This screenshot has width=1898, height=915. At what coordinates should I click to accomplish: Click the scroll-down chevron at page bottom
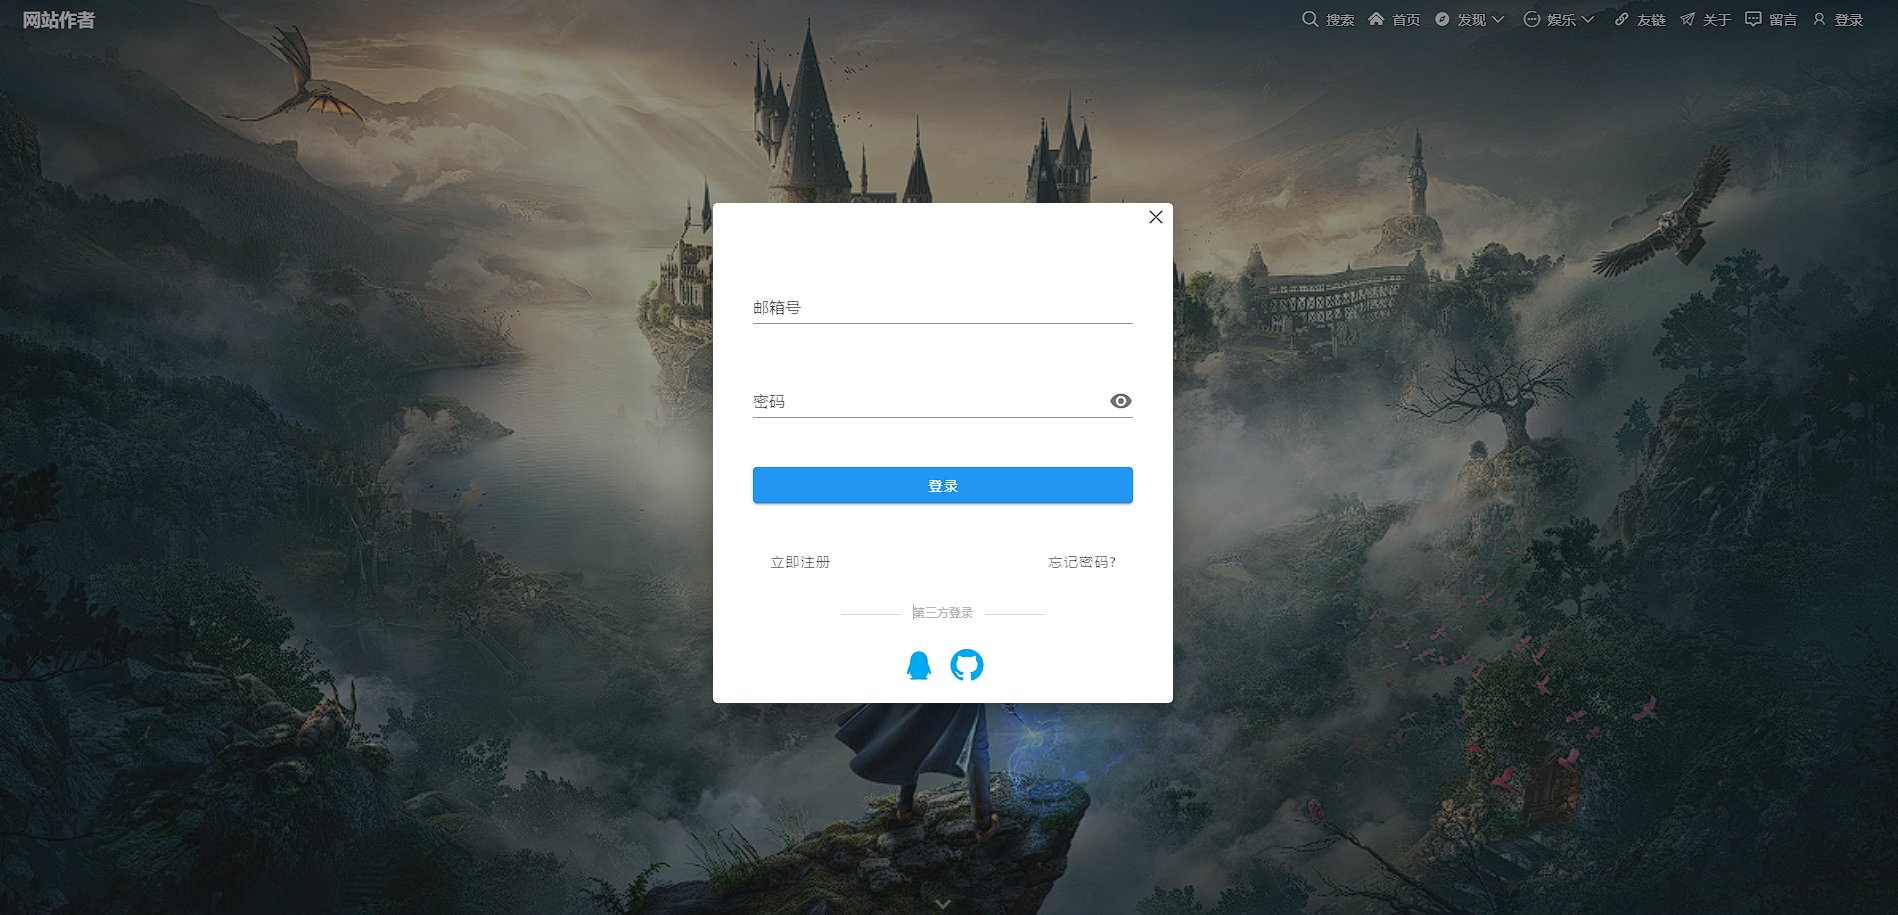tap(943, 904)
